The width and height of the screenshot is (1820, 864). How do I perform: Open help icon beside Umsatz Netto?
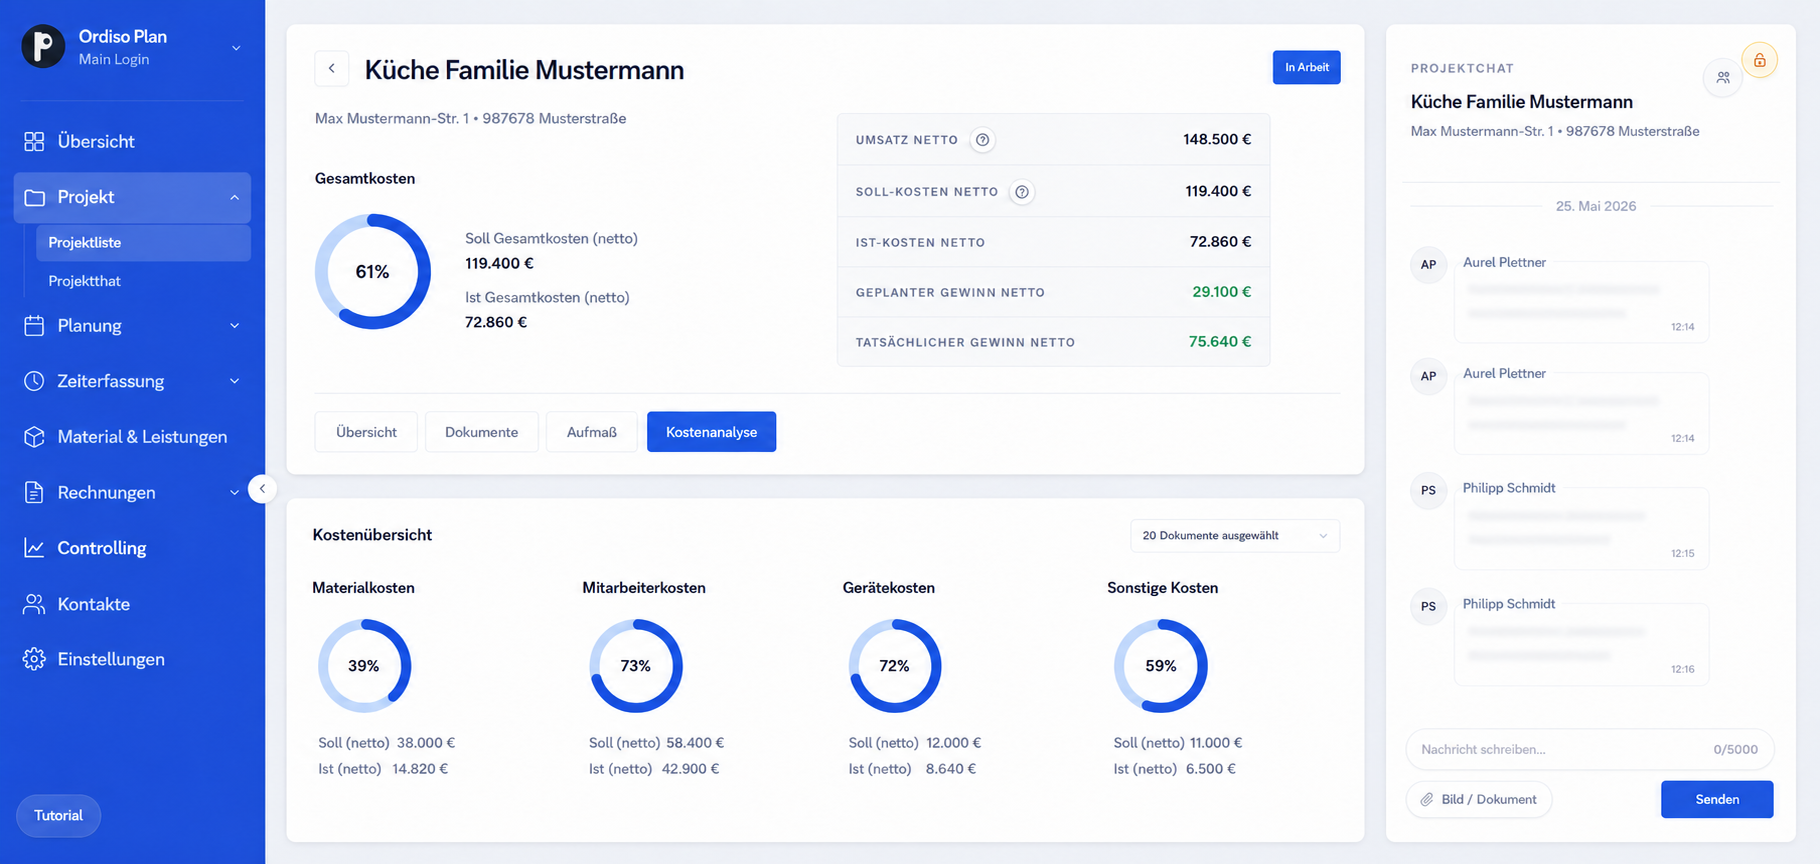[983, 140]
